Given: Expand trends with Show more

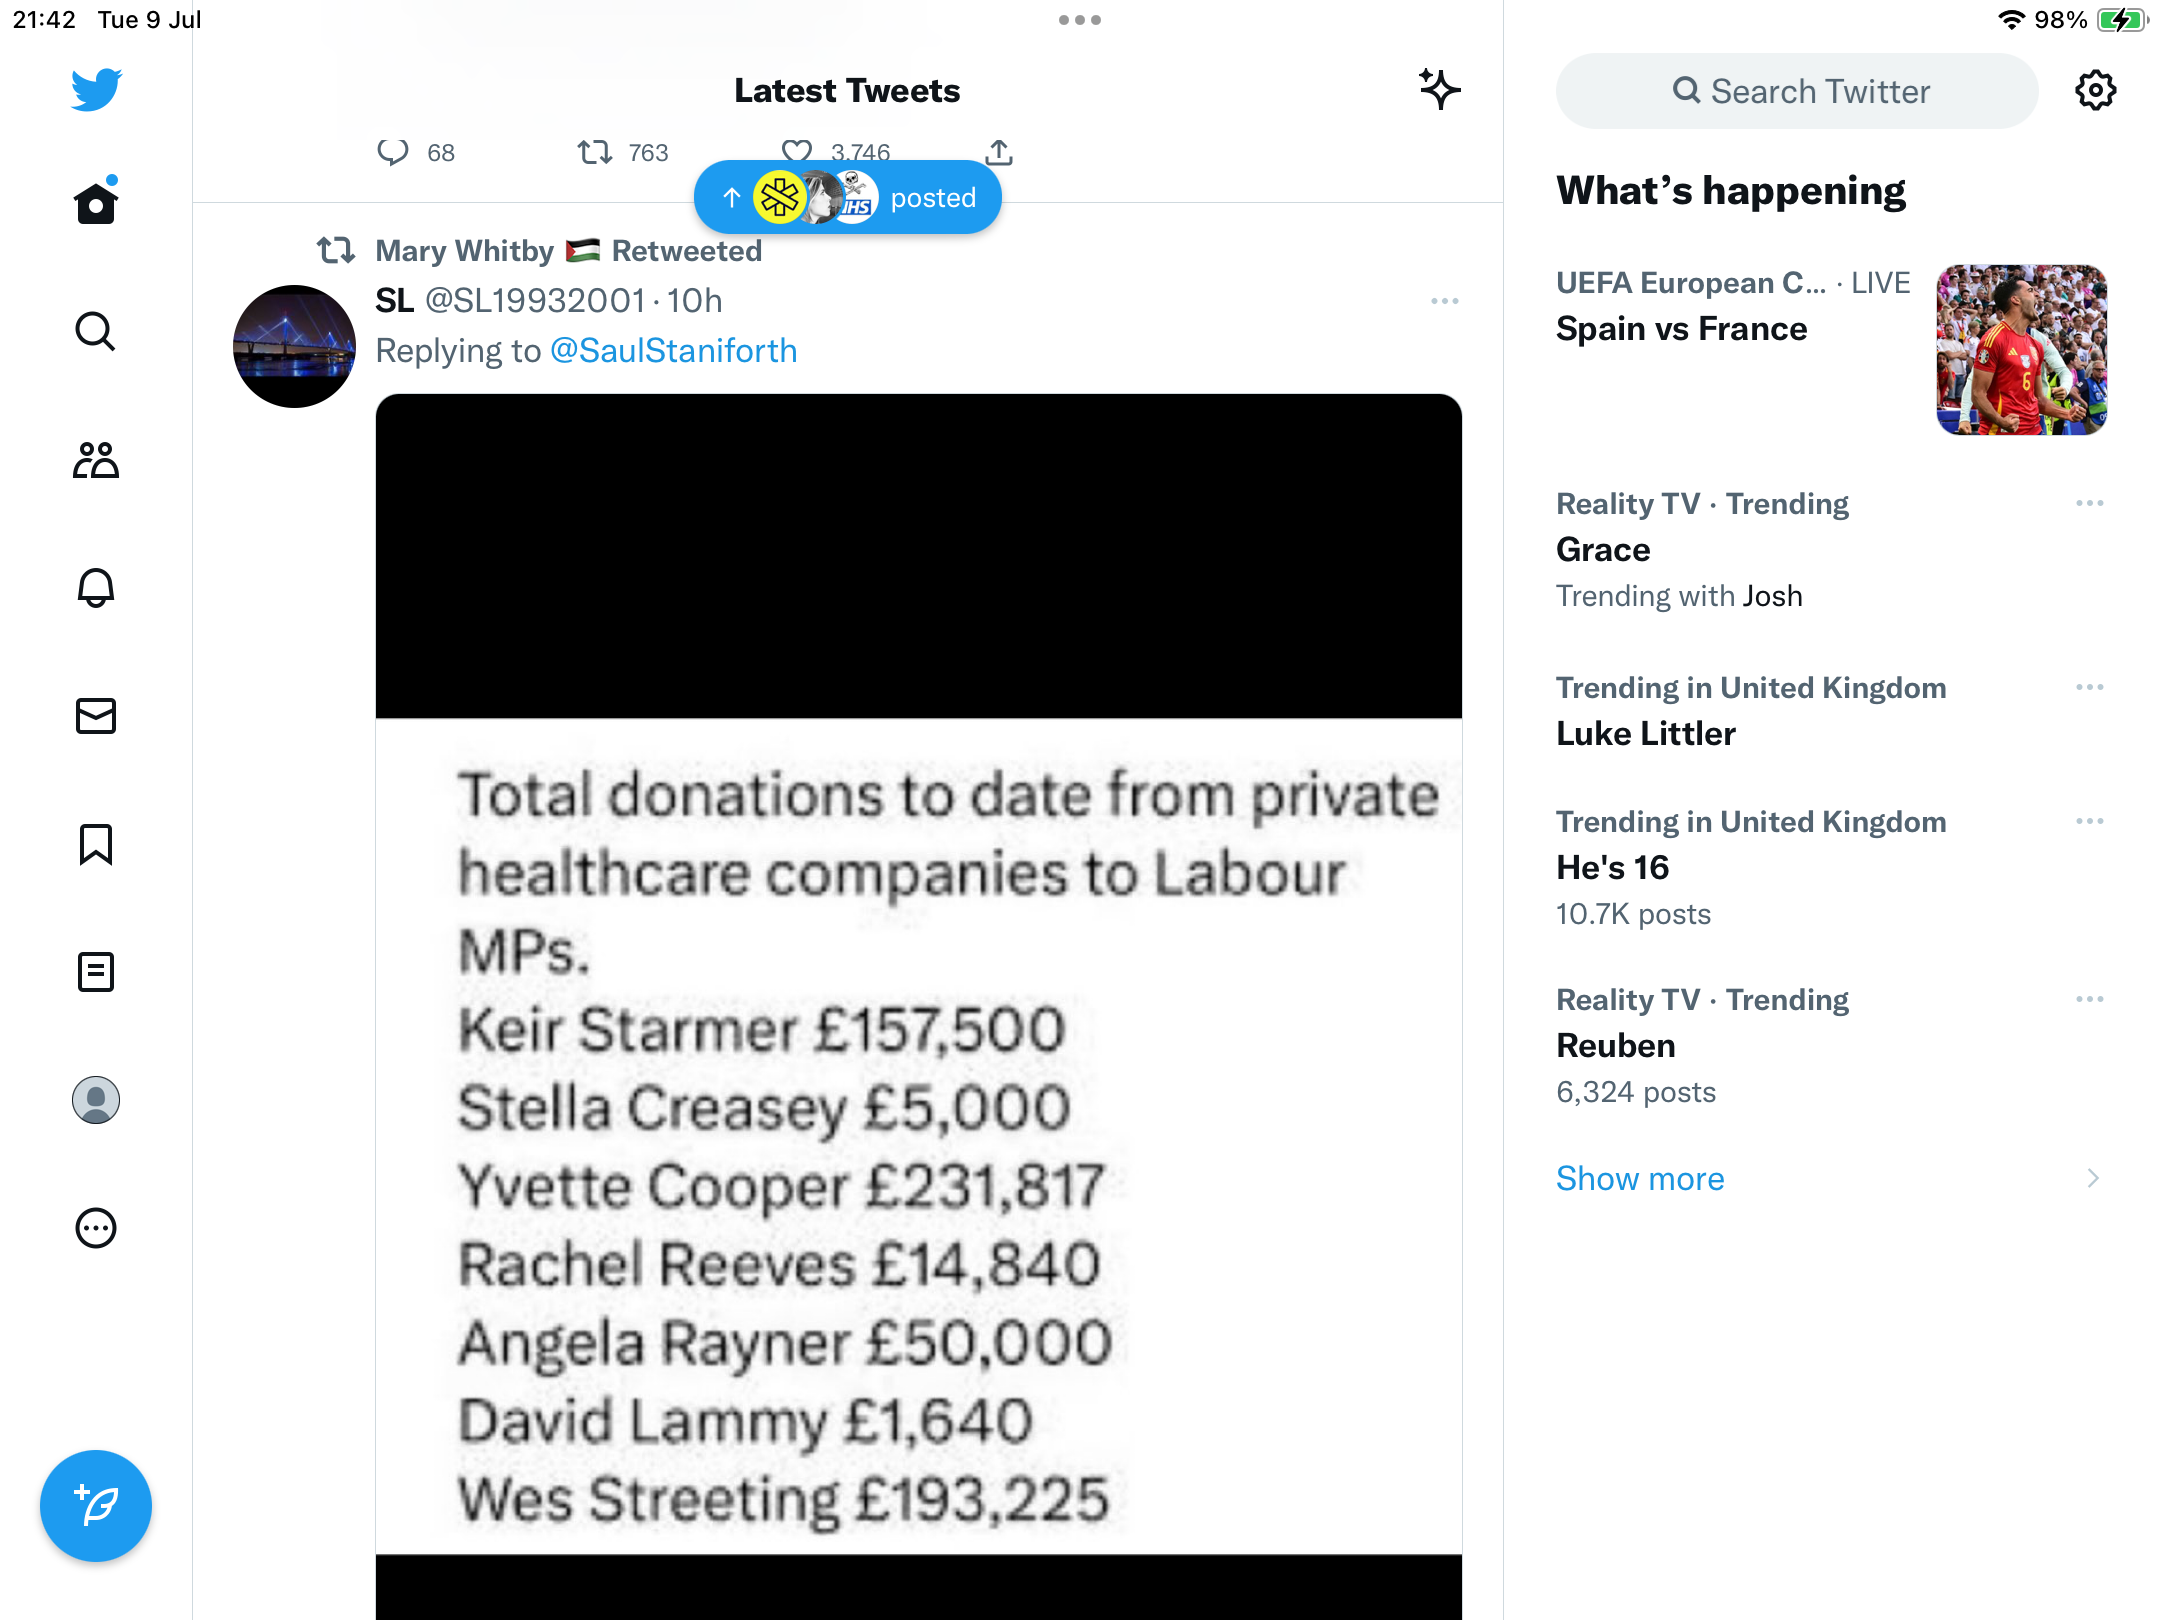Looking at the screenshot, I should 1640,1179.
